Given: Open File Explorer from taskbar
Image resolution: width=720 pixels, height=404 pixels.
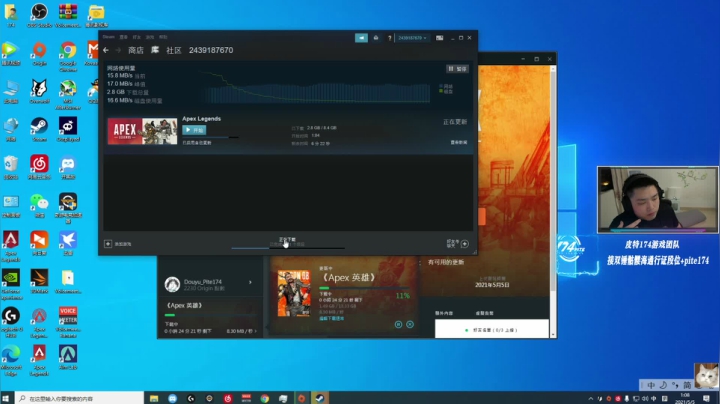Looking at the screenshot, I should pos(154,398).
